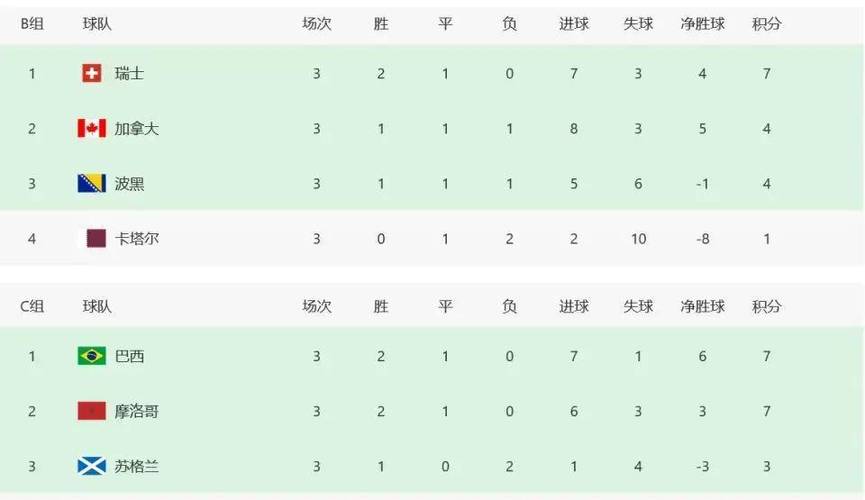865x500 pixels.
Task: Click the Switzerland flag icon
Action: point(92,73)
